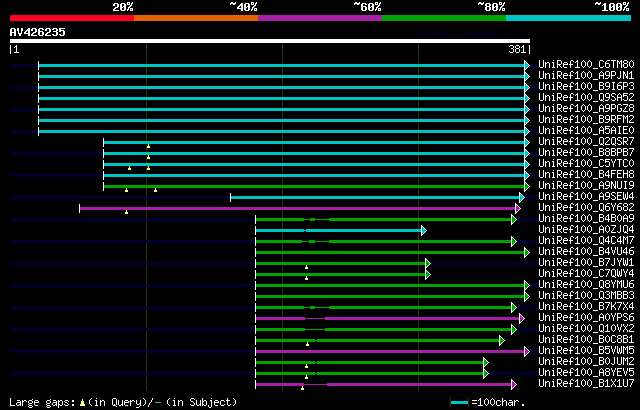Select label UniRef100_A9NUI9
The height and width of the screenshot is (410, 640).
[x=586, y=185]
